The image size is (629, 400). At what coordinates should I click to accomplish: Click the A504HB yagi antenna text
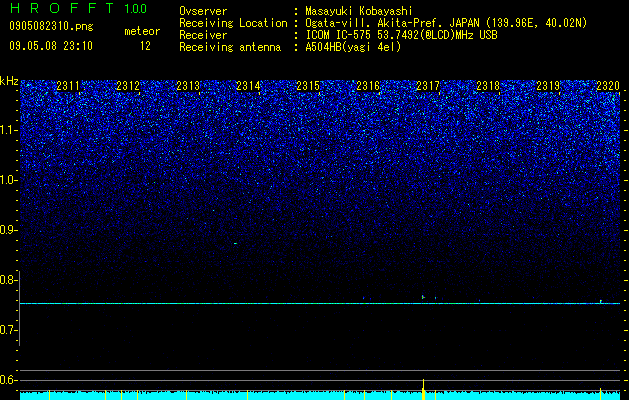[353, 47]
